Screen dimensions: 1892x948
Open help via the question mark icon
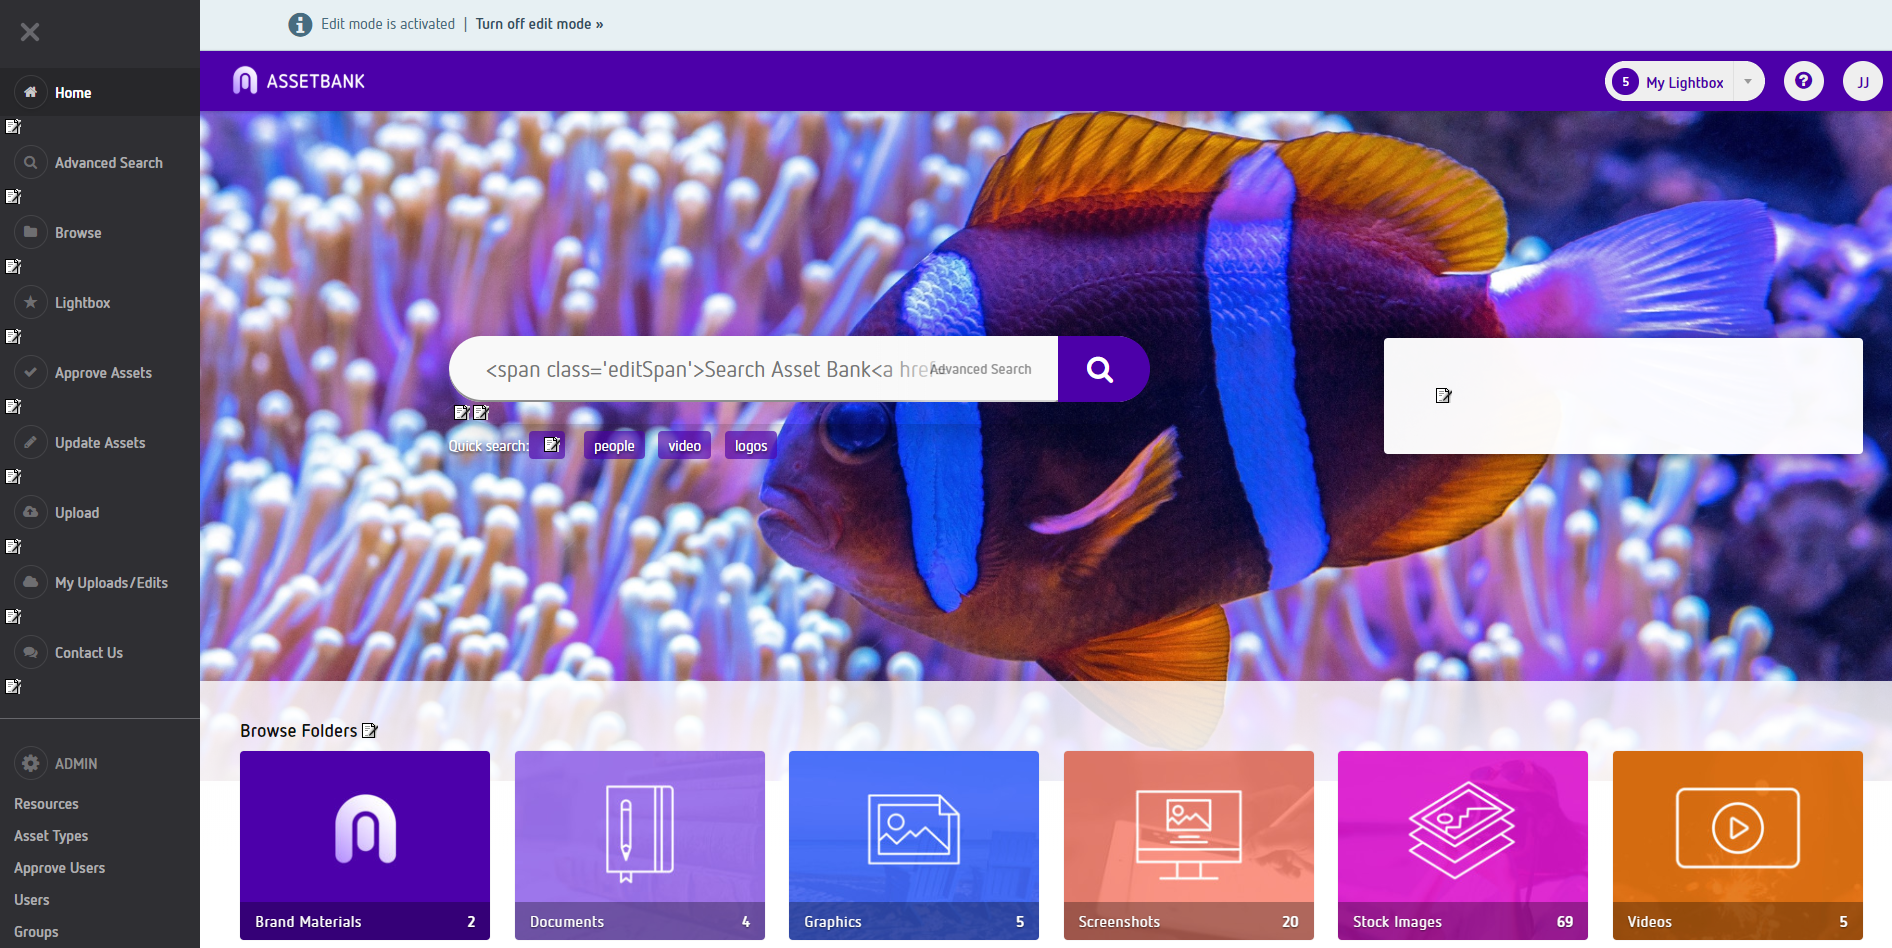(1804, 81)
